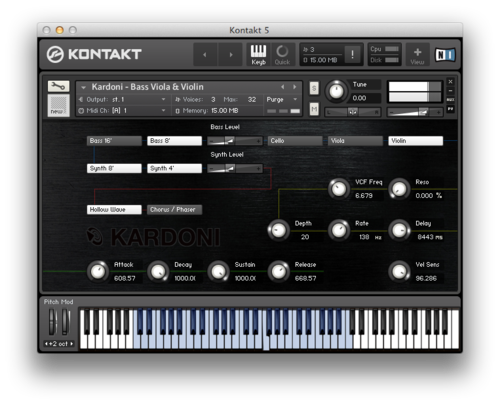Screen dimensions: 500x405
Task: Click the Mod wheel
Action: click(66, 322)
